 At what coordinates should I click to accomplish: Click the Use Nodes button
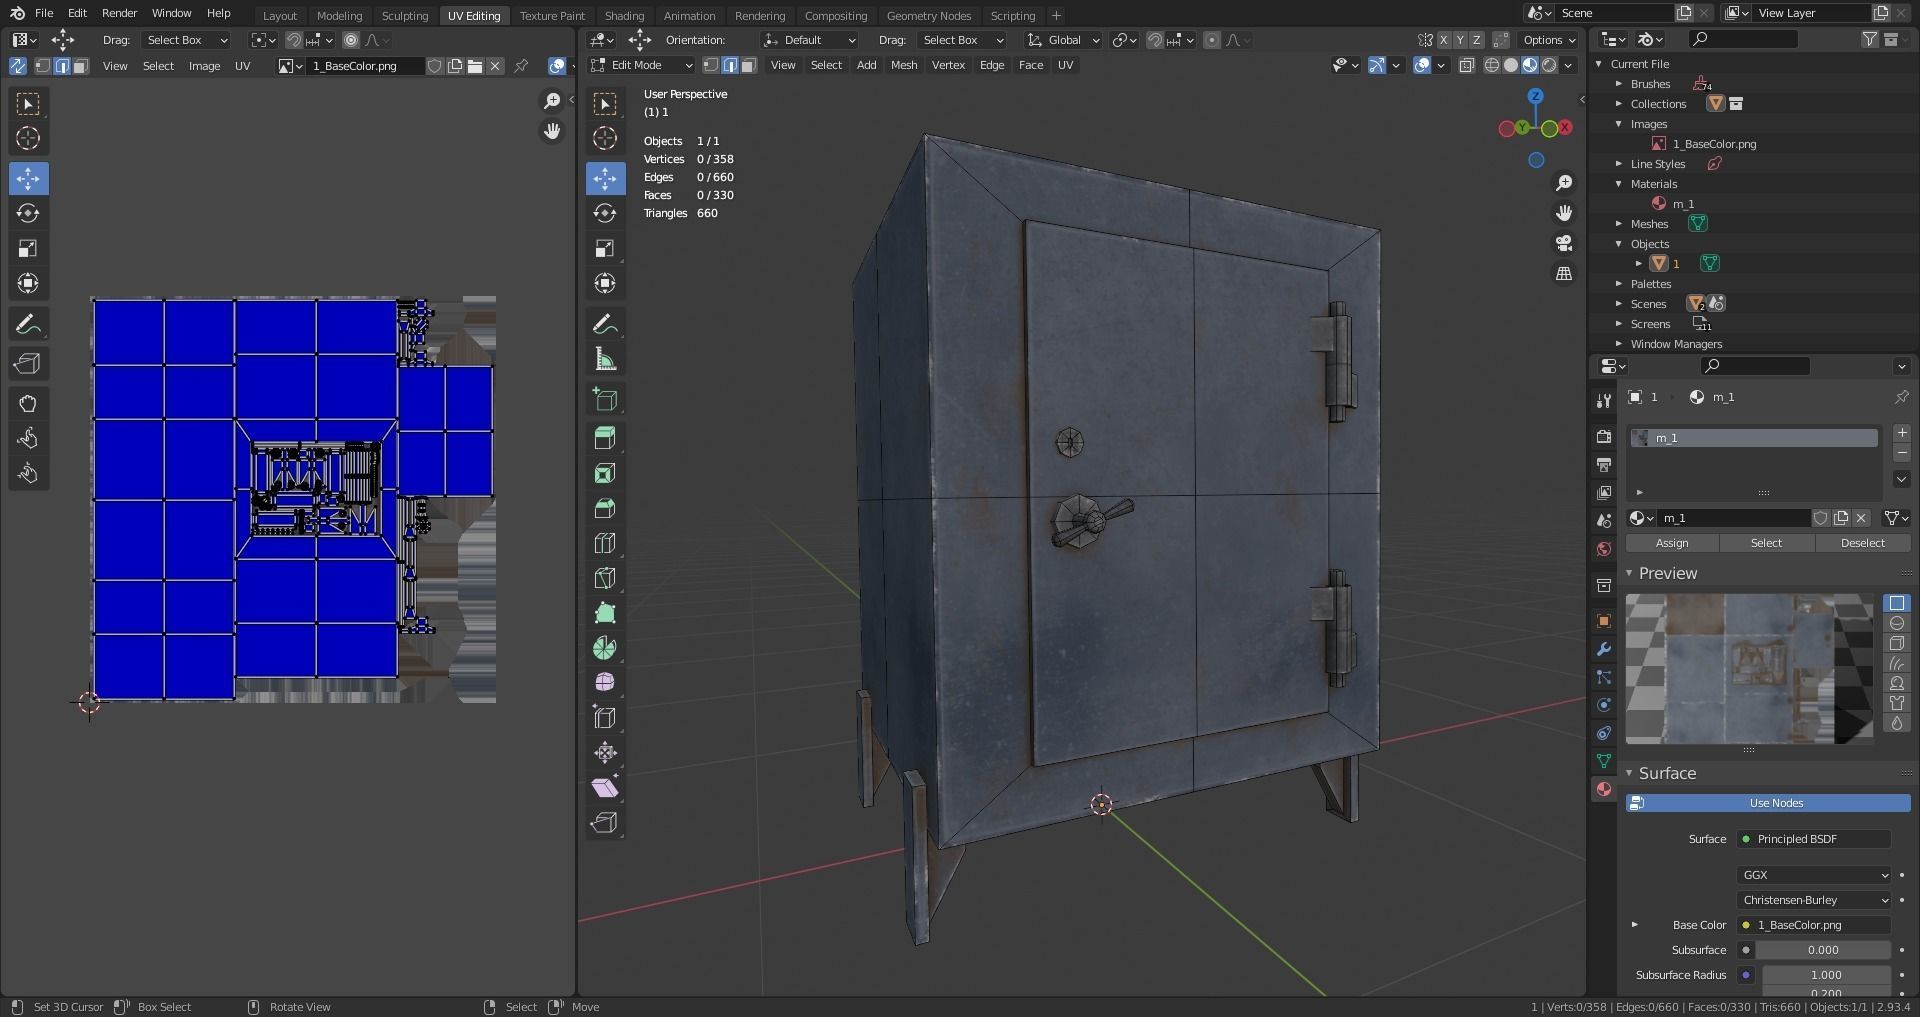1768,803
